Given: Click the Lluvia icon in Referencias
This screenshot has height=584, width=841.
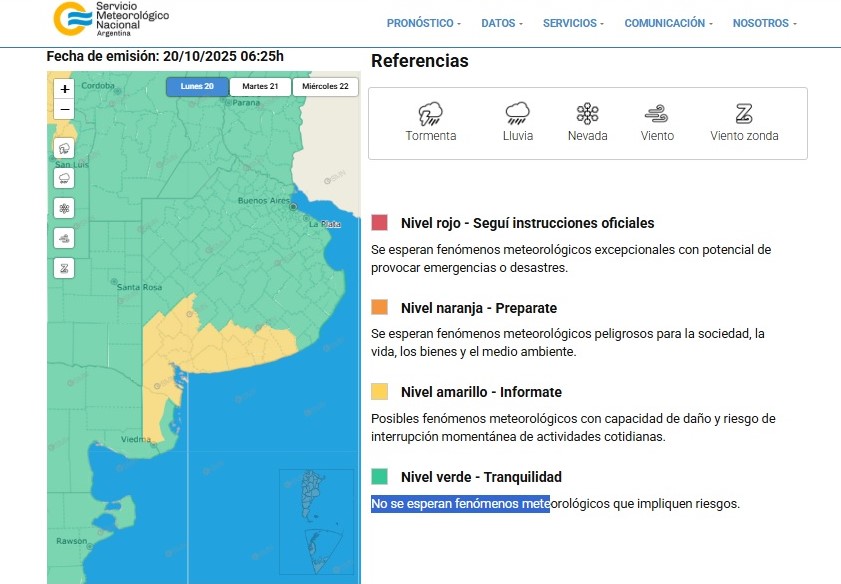Looking at the screenshot, I should pos(517,113).
